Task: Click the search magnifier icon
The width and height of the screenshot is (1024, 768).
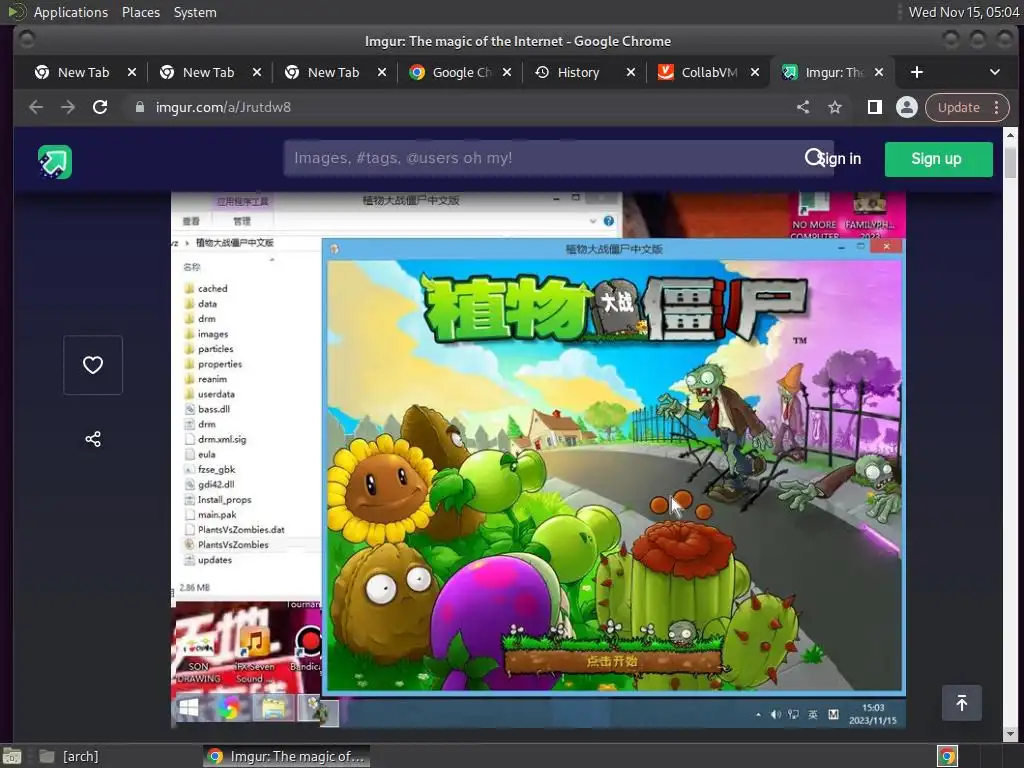Action: tap(813, 157)
